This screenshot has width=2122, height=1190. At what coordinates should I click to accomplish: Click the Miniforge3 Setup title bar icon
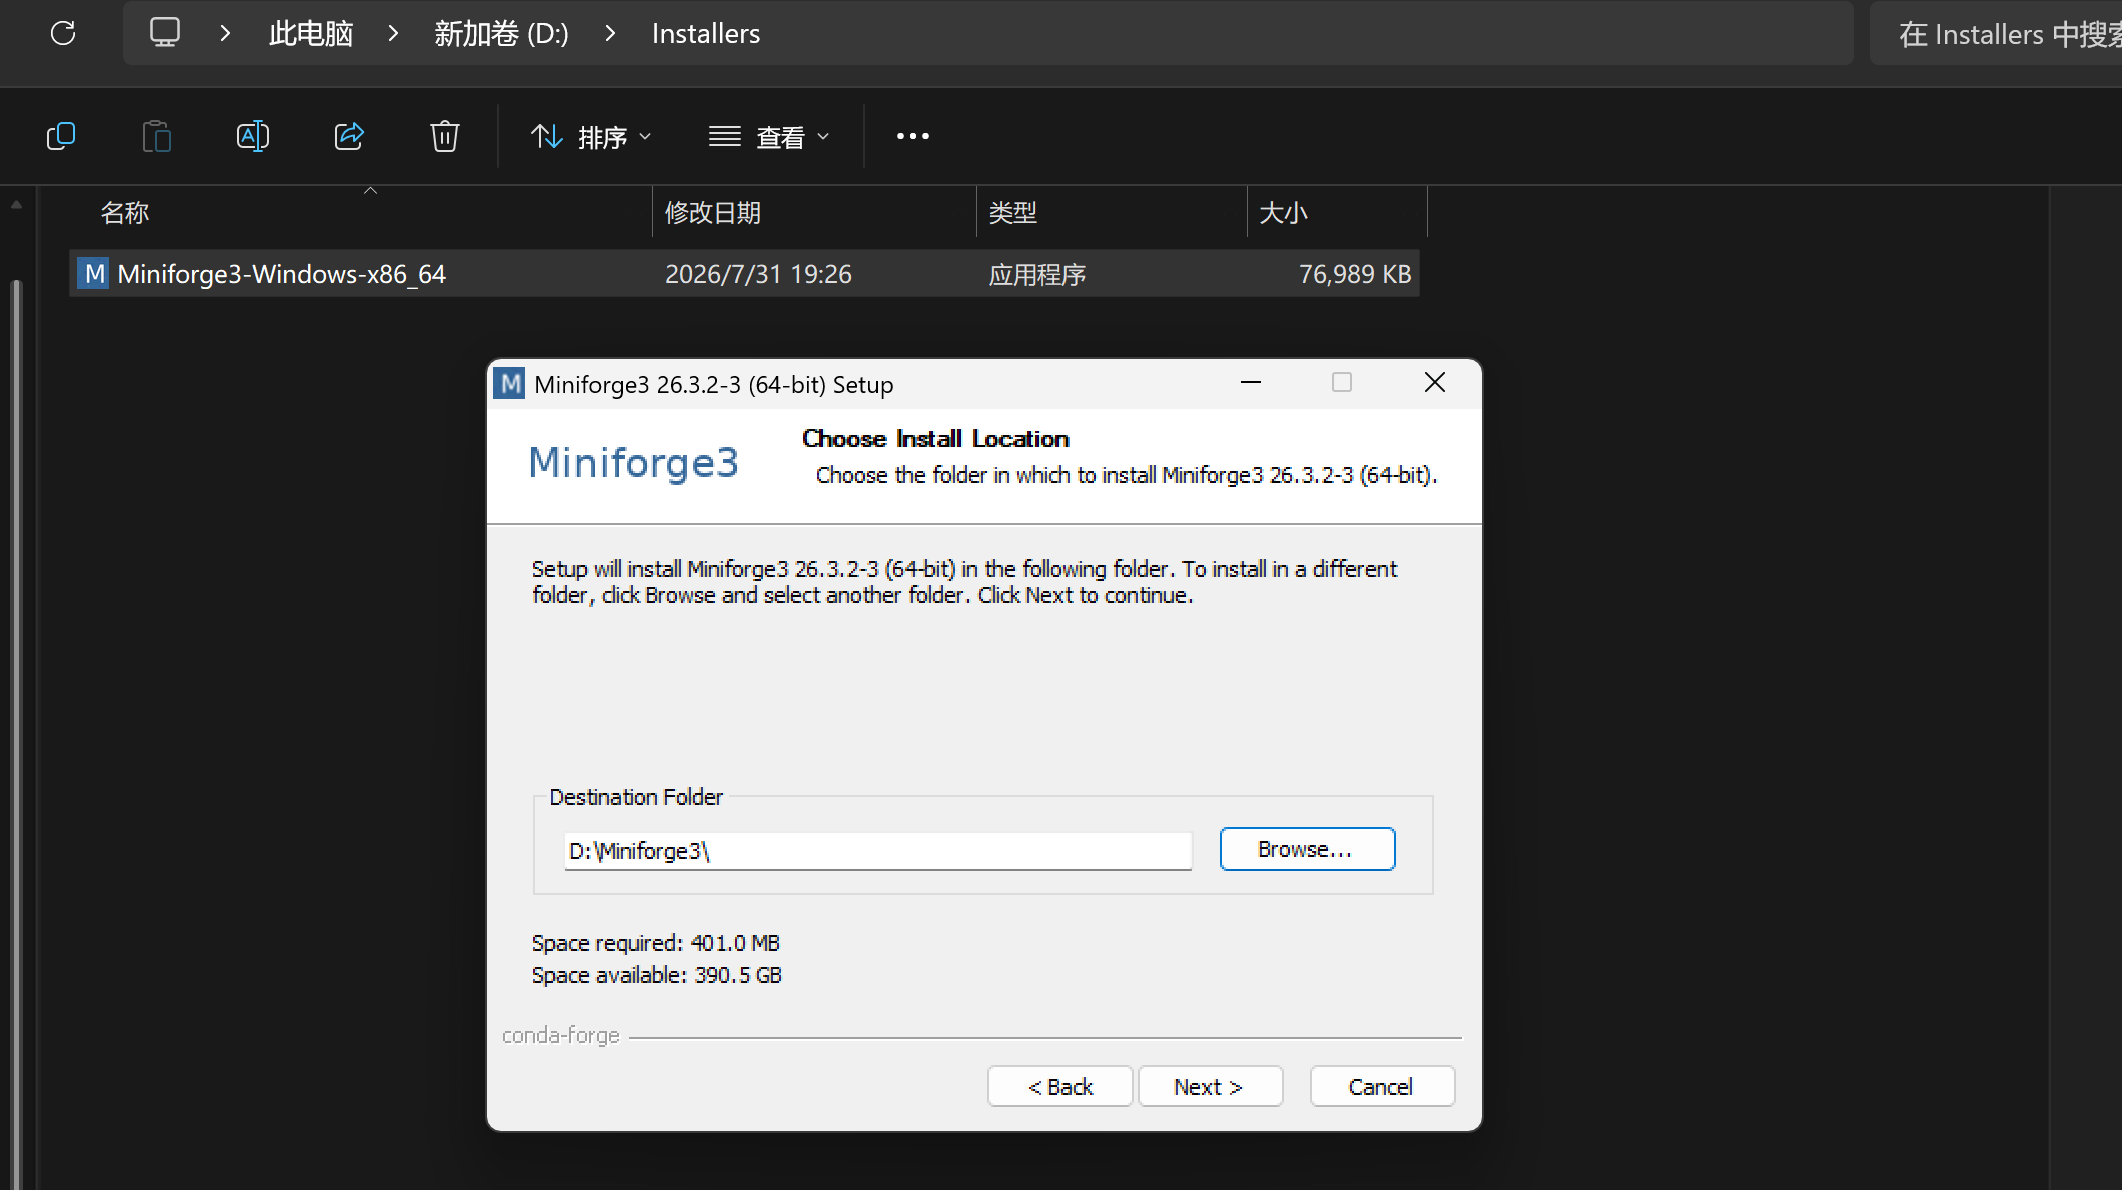[x=510, y=384]
